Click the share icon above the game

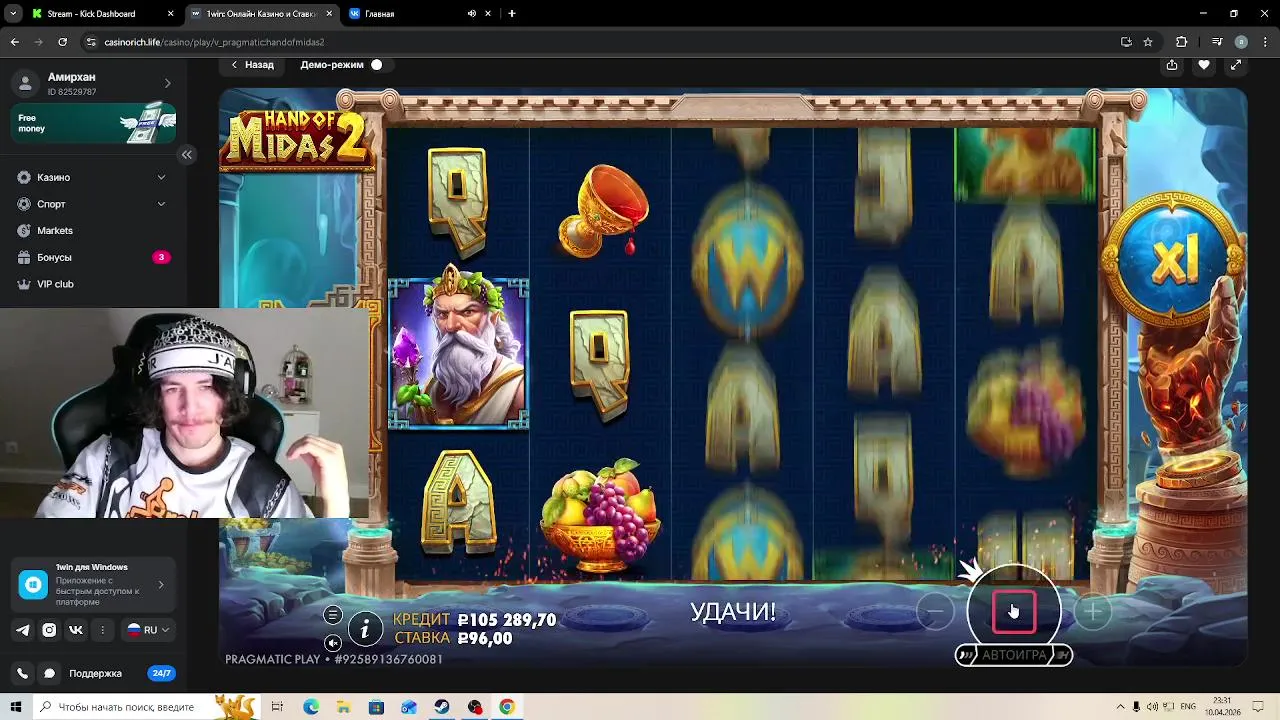(1172, 65)
